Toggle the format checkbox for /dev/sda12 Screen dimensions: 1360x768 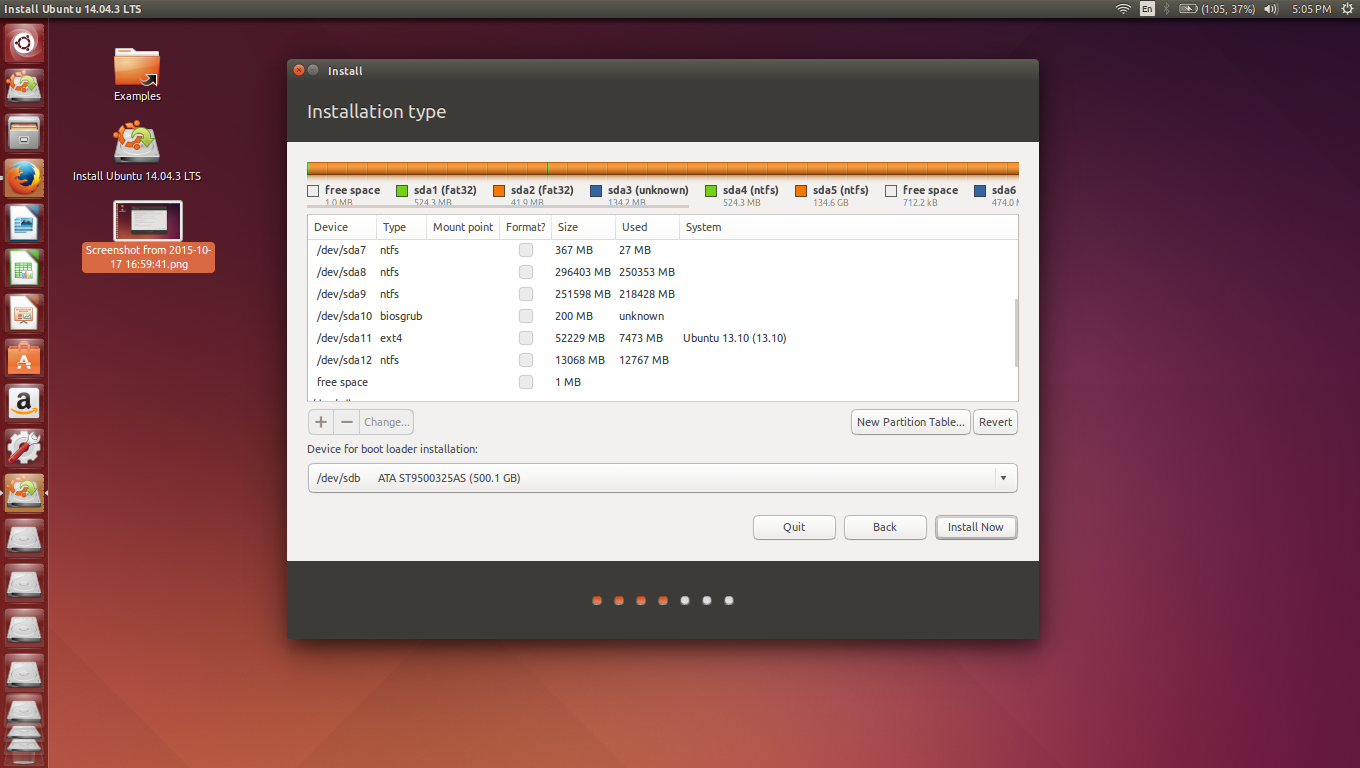(526, 360)
